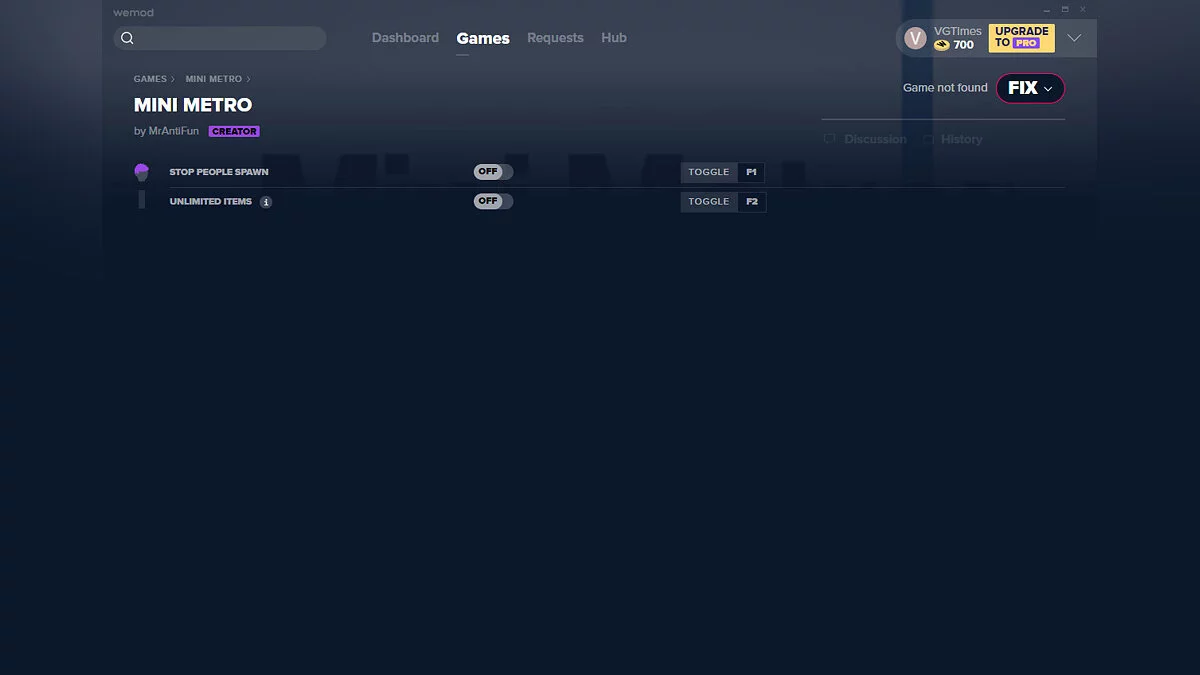
Task: Close the WeMod window
Action: click(1083, 9)
